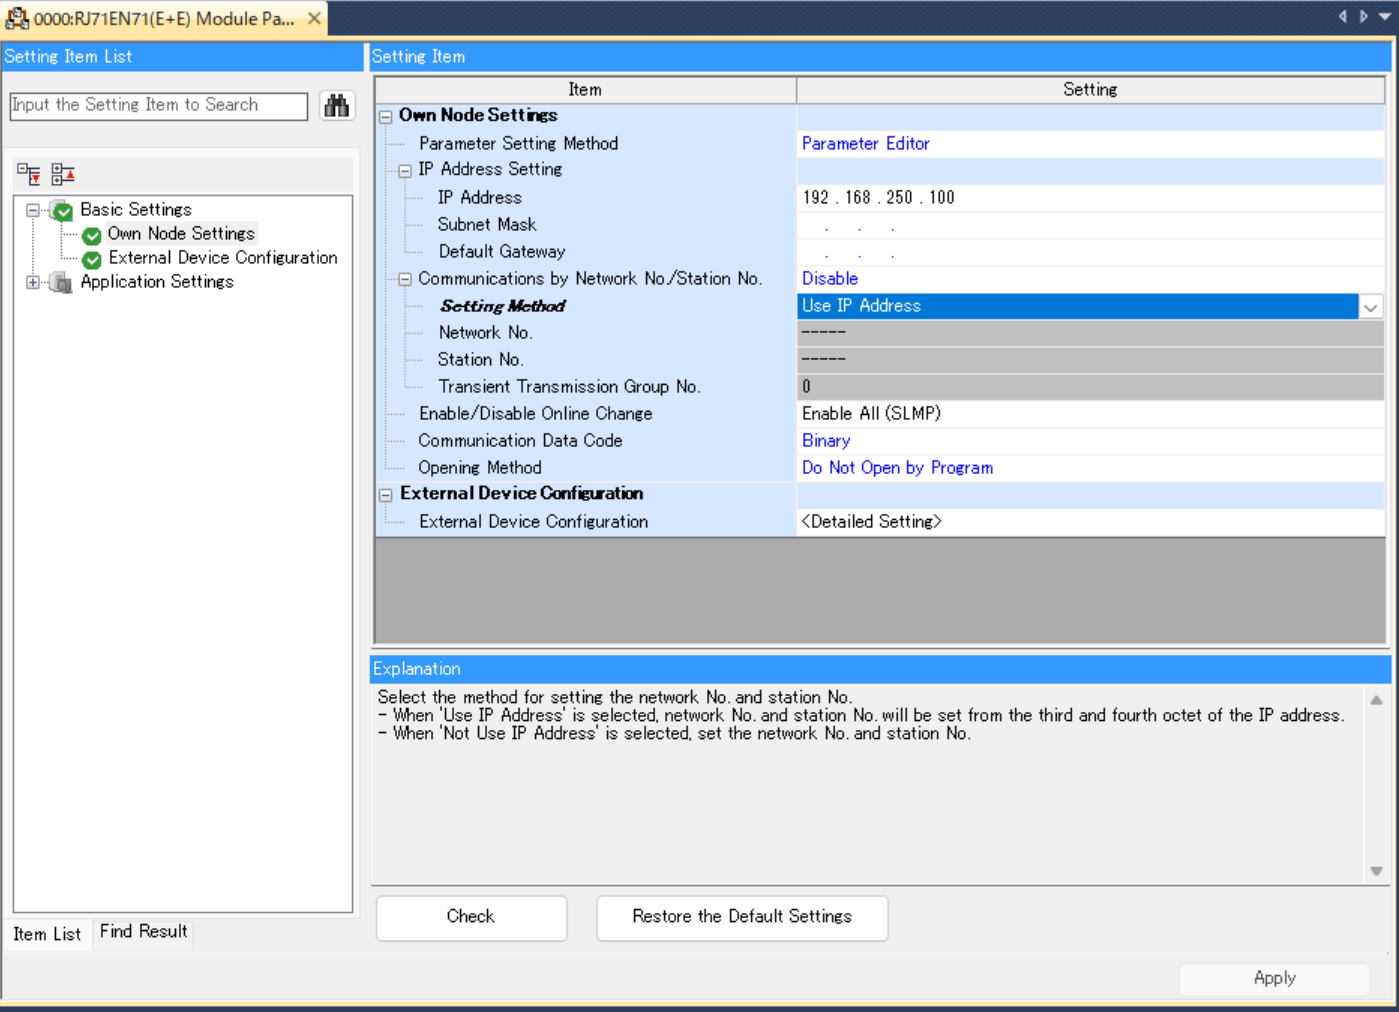Select Application Settings in tree
The height and width of the screenshot is (1012, 1399).
157,282
